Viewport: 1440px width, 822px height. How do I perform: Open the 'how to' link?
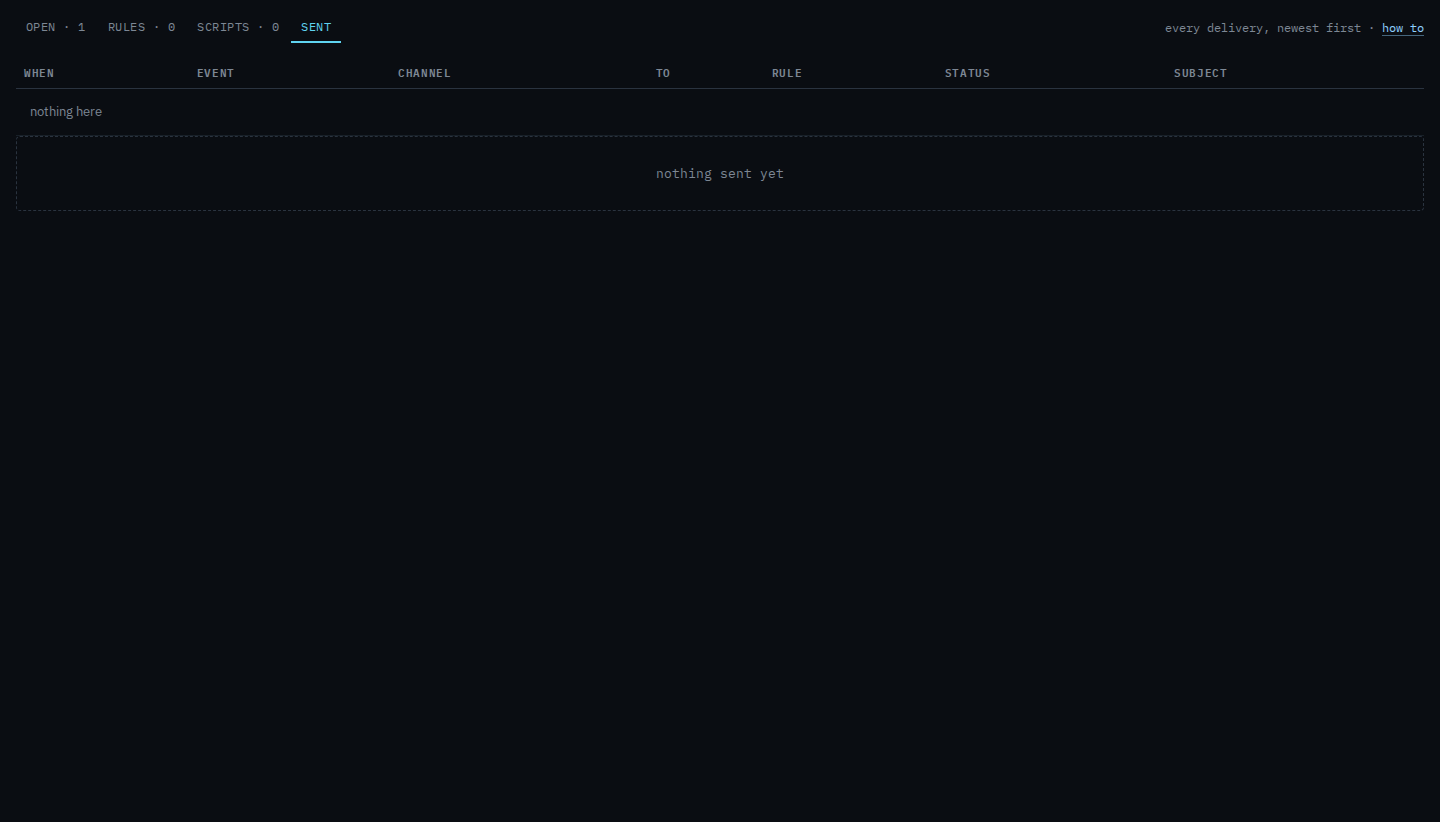coord(1402,28)
